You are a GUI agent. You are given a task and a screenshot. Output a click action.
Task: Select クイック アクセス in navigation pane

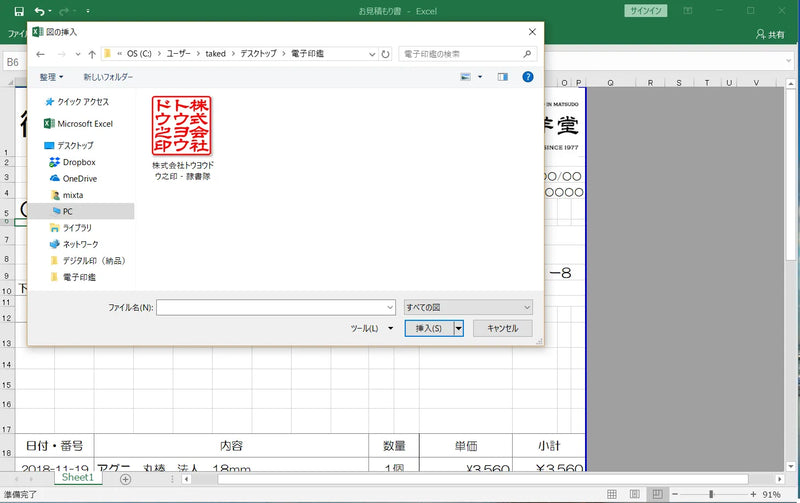point(78,102)
